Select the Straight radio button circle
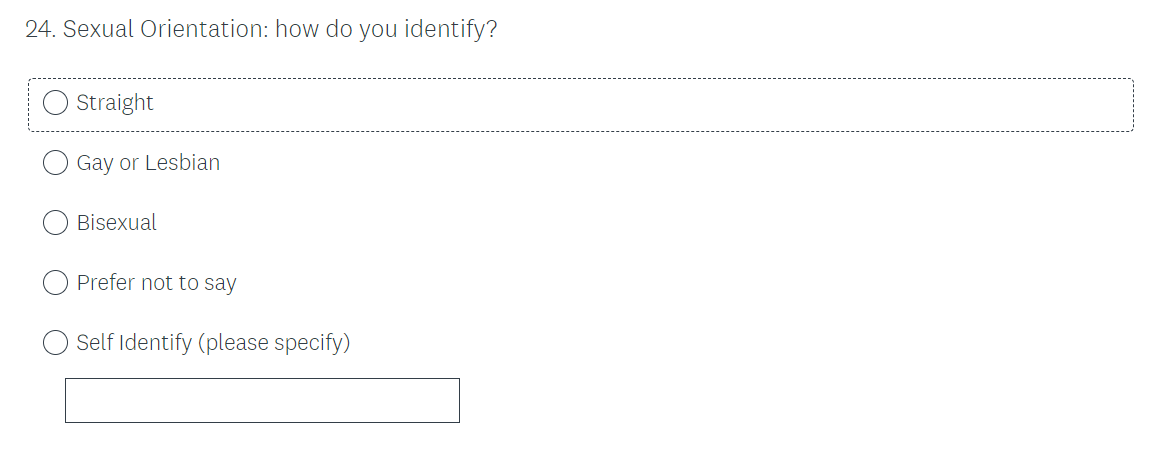The height and width of the screenshot is (468, 1151). pos(56,103)
